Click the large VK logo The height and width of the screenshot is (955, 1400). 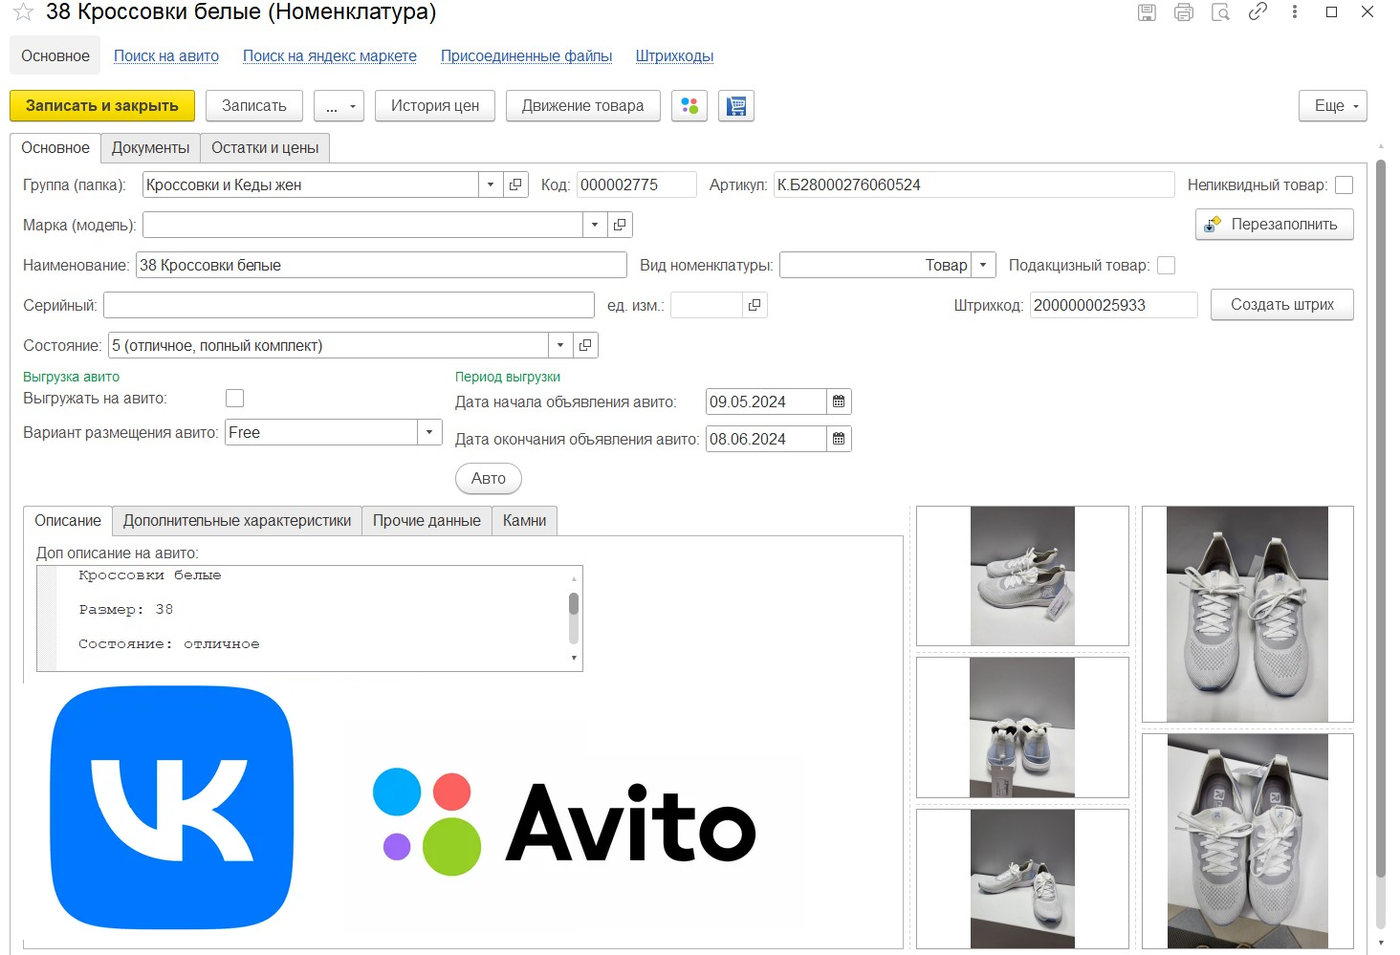click(172, 808)
